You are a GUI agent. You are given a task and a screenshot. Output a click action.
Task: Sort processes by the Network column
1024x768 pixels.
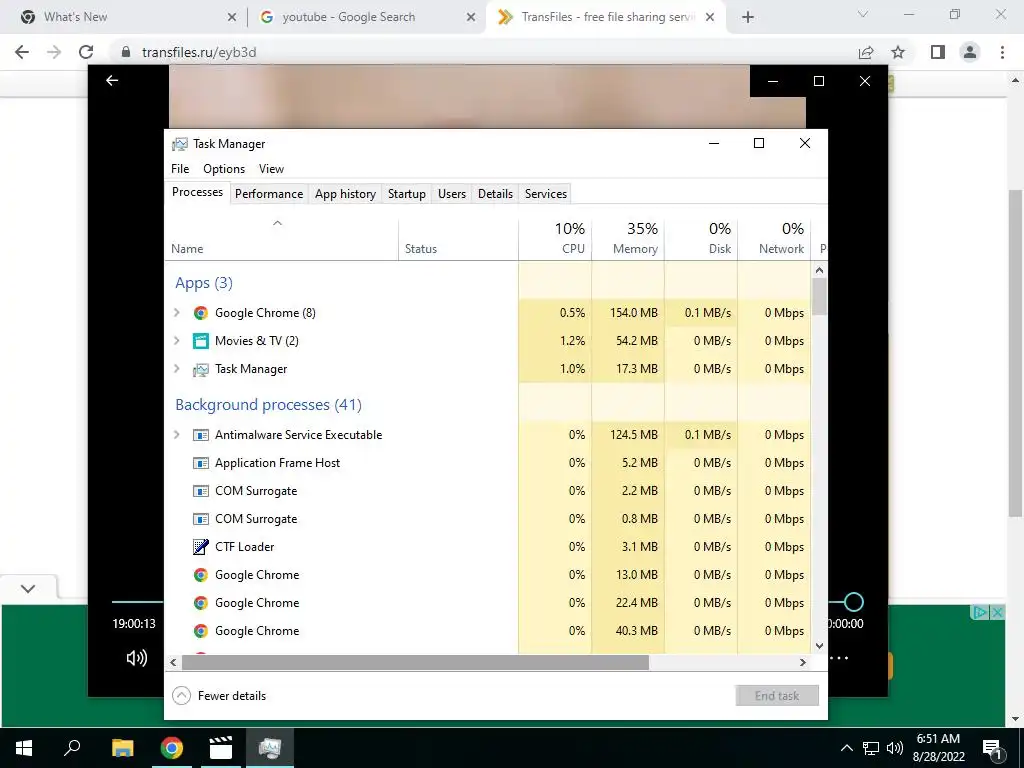click(x=775, y=239)
